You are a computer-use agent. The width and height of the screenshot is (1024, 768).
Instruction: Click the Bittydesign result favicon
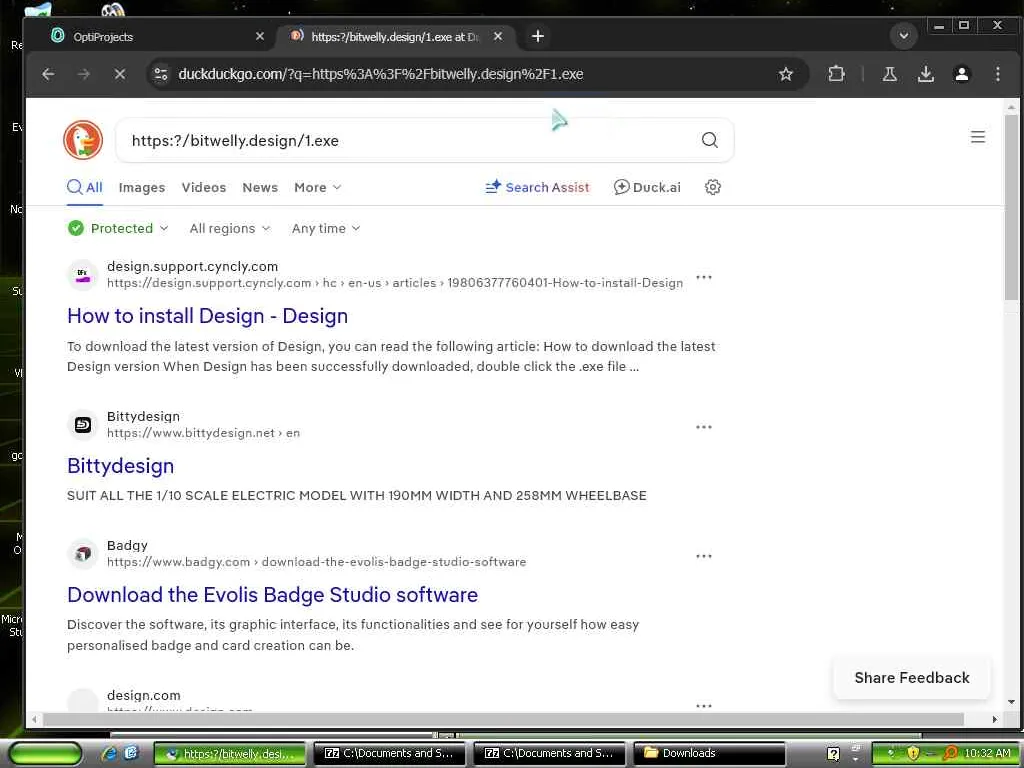(83, 425)
